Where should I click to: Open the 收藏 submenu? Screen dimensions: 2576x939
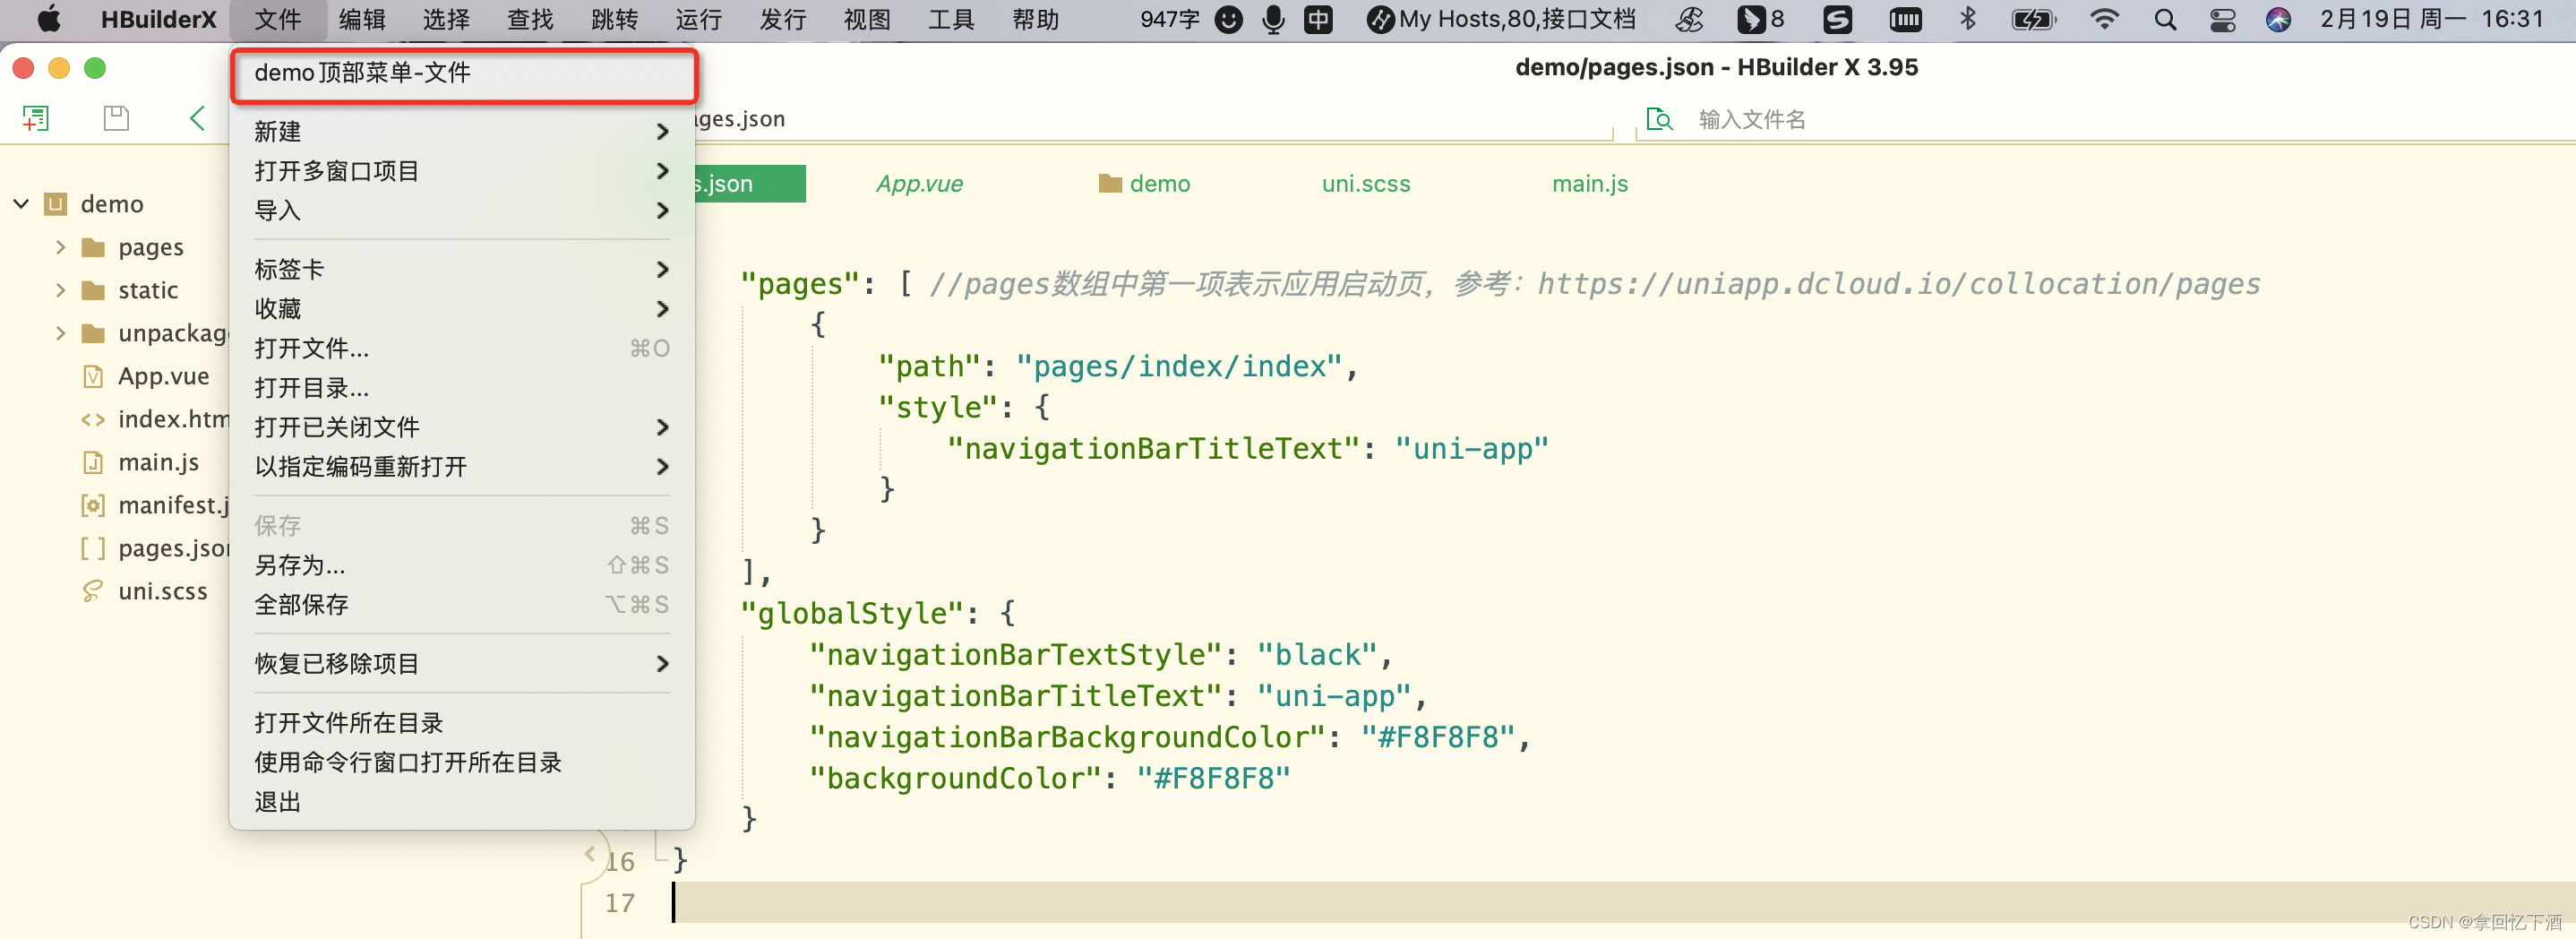462,309
